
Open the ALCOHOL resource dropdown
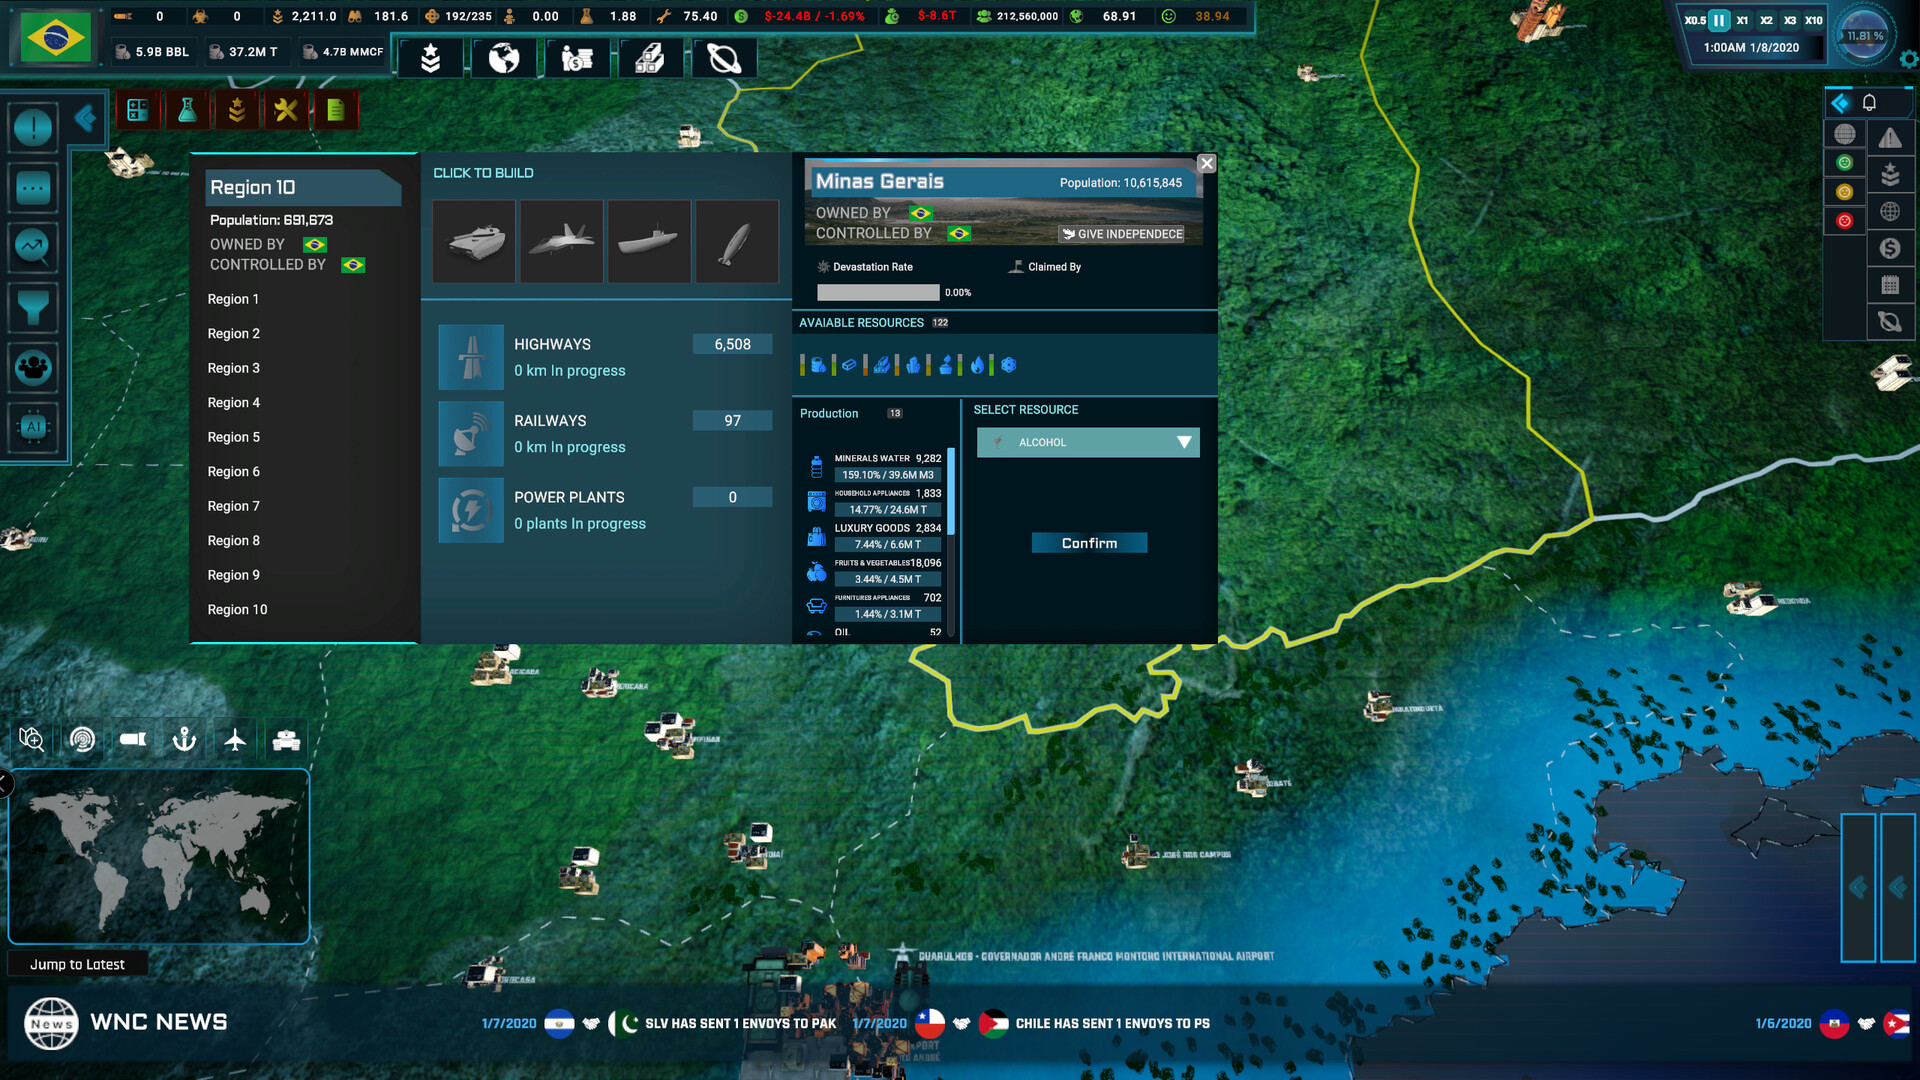click(x=1088, y=442)
